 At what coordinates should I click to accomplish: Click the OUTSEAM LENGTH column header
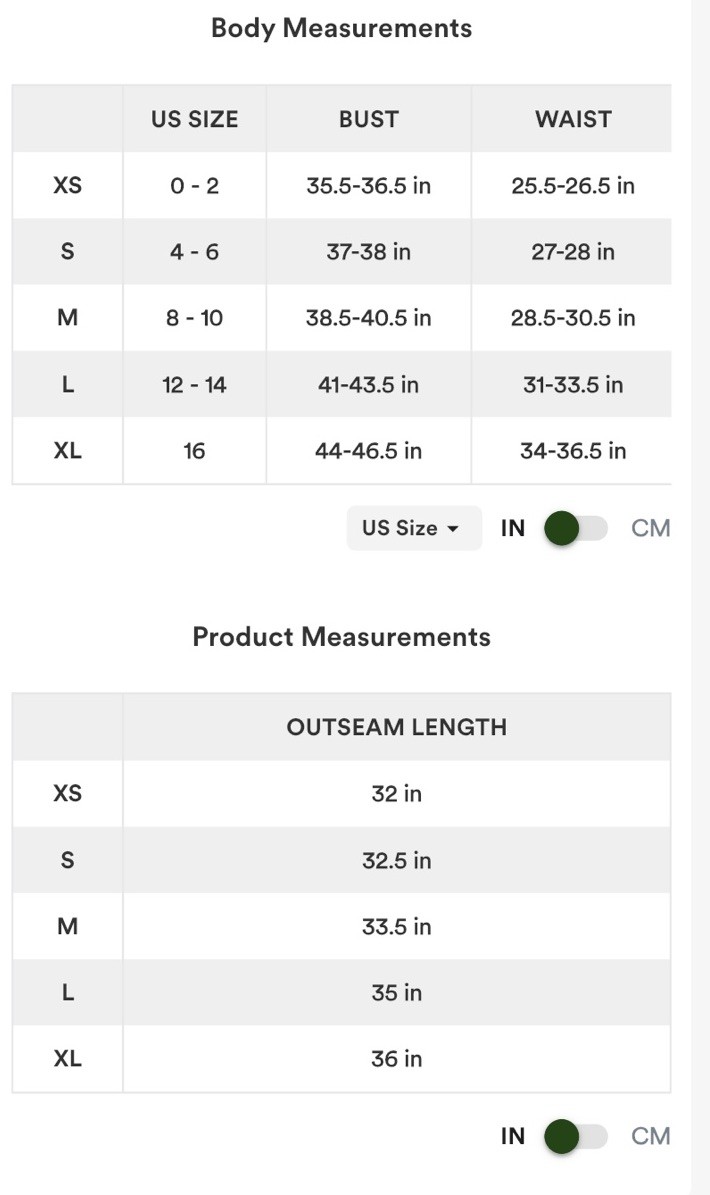point(396,727)
